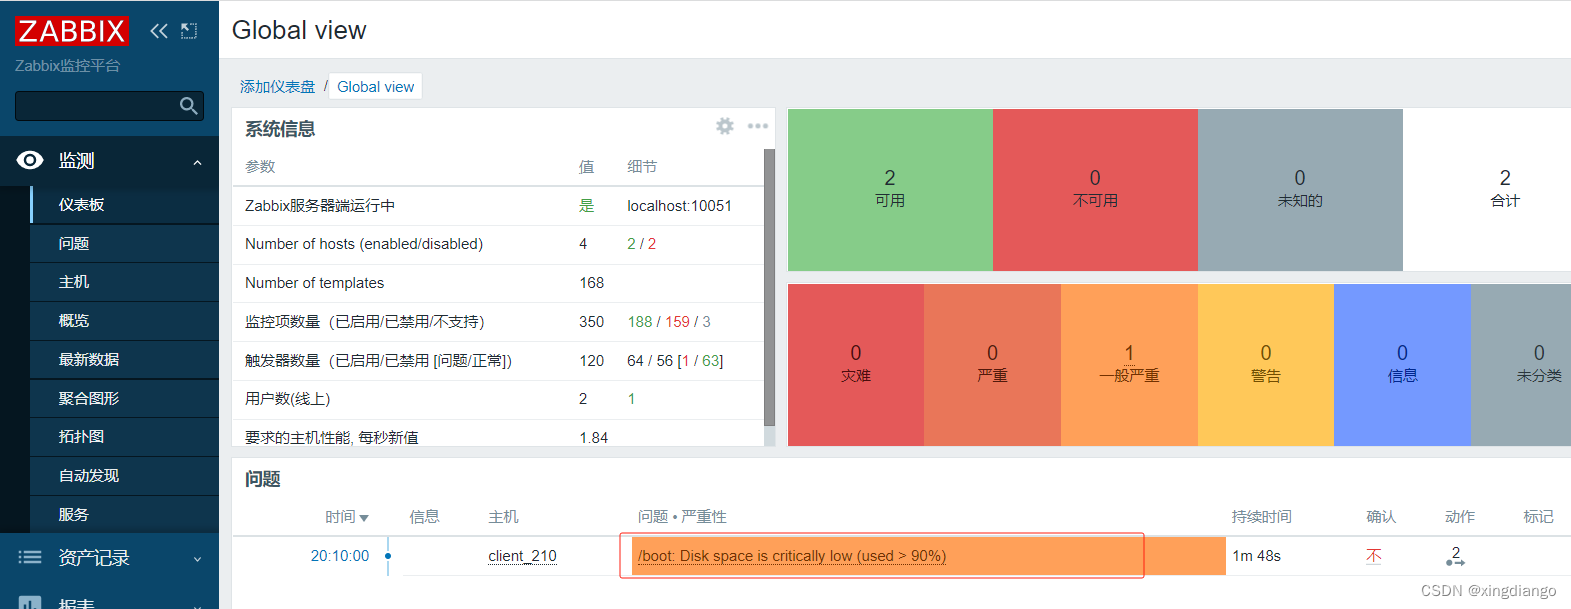Open 系统信息 widget three-dots menu
Viewport: 1571px width, 609px height.
tap(758, 126)
